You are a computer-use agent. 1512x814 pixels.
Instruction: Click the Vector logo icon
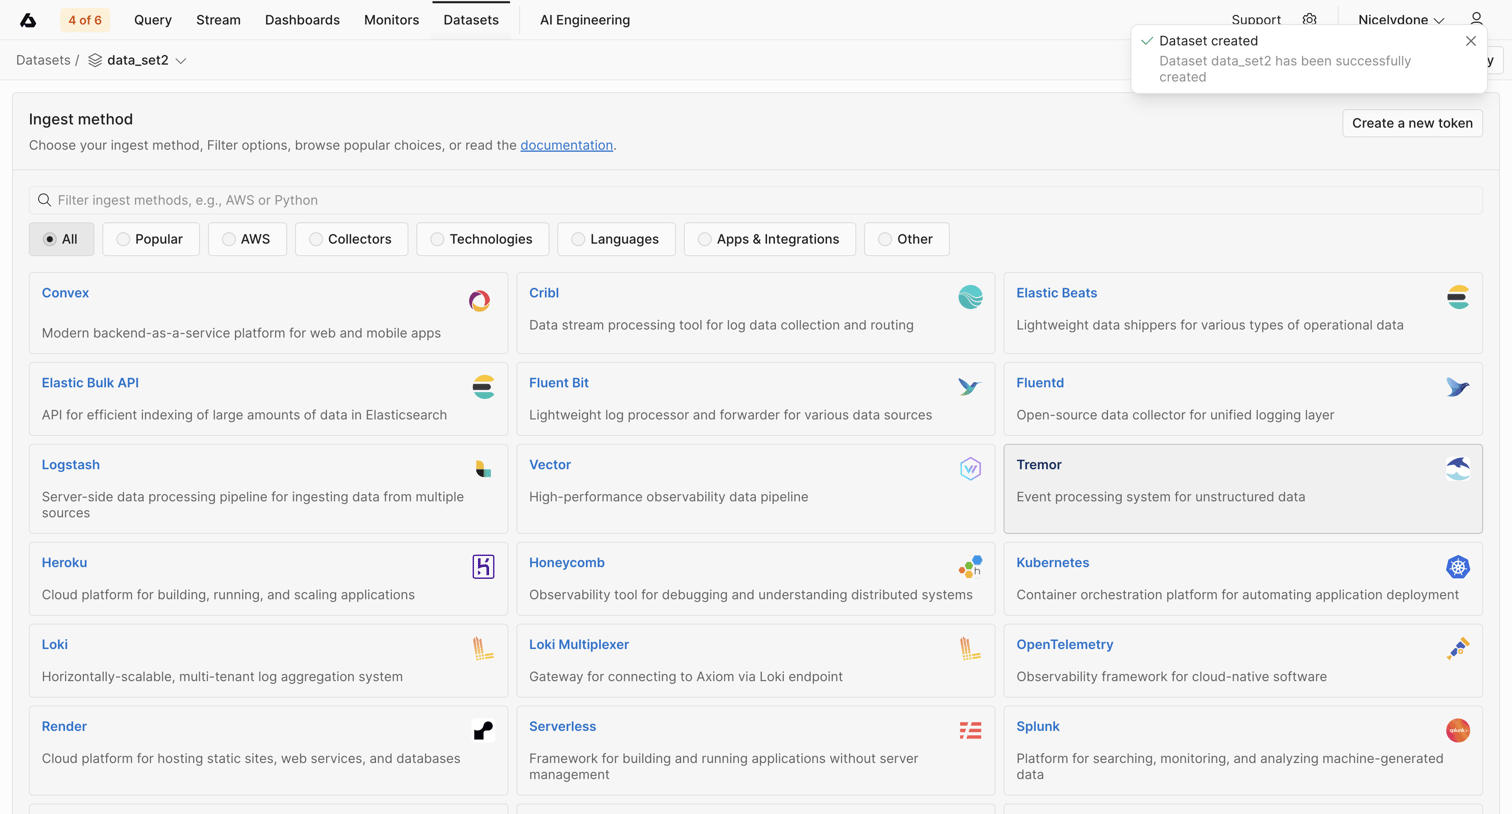(970, 469)
